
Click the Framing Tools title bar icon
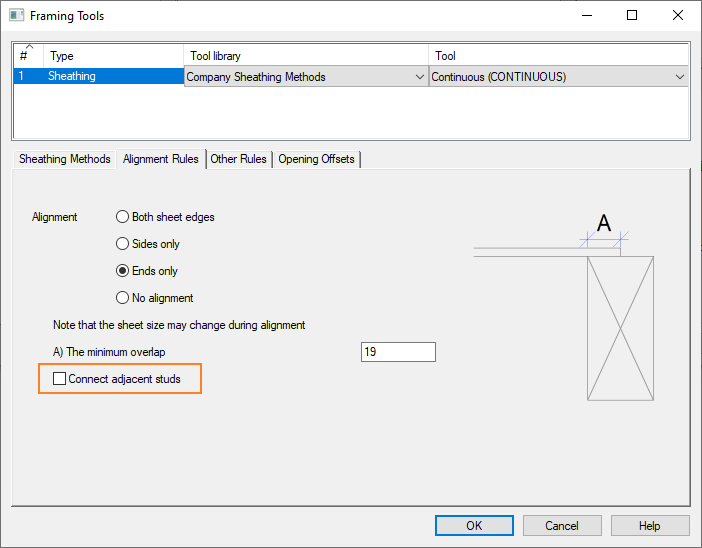click(x=16, y=16)
